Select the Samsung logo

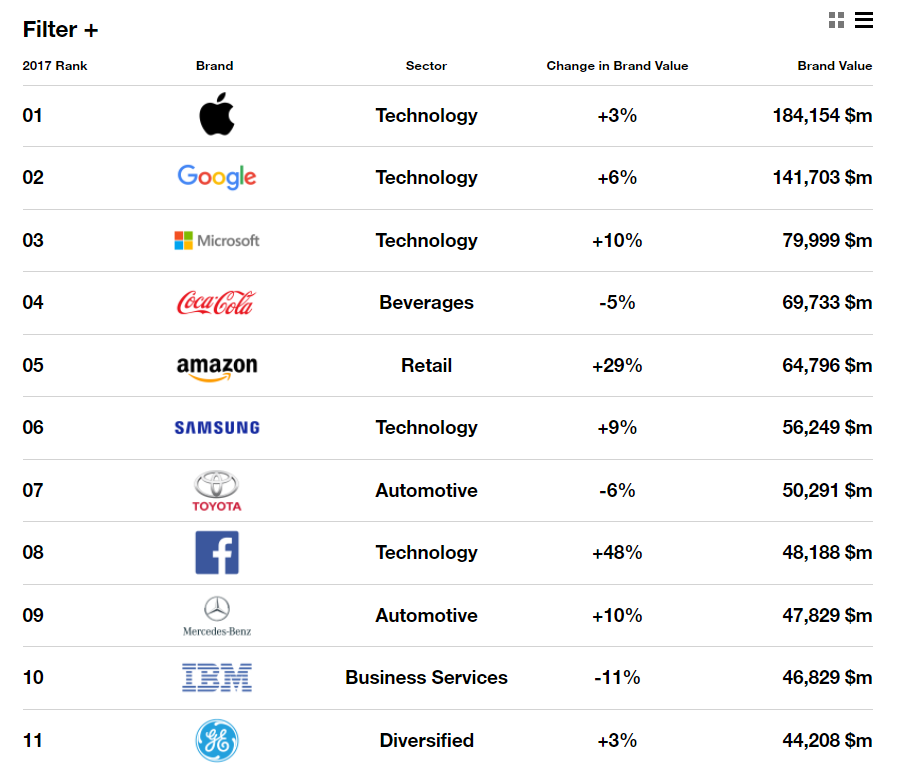coord(217,427)
